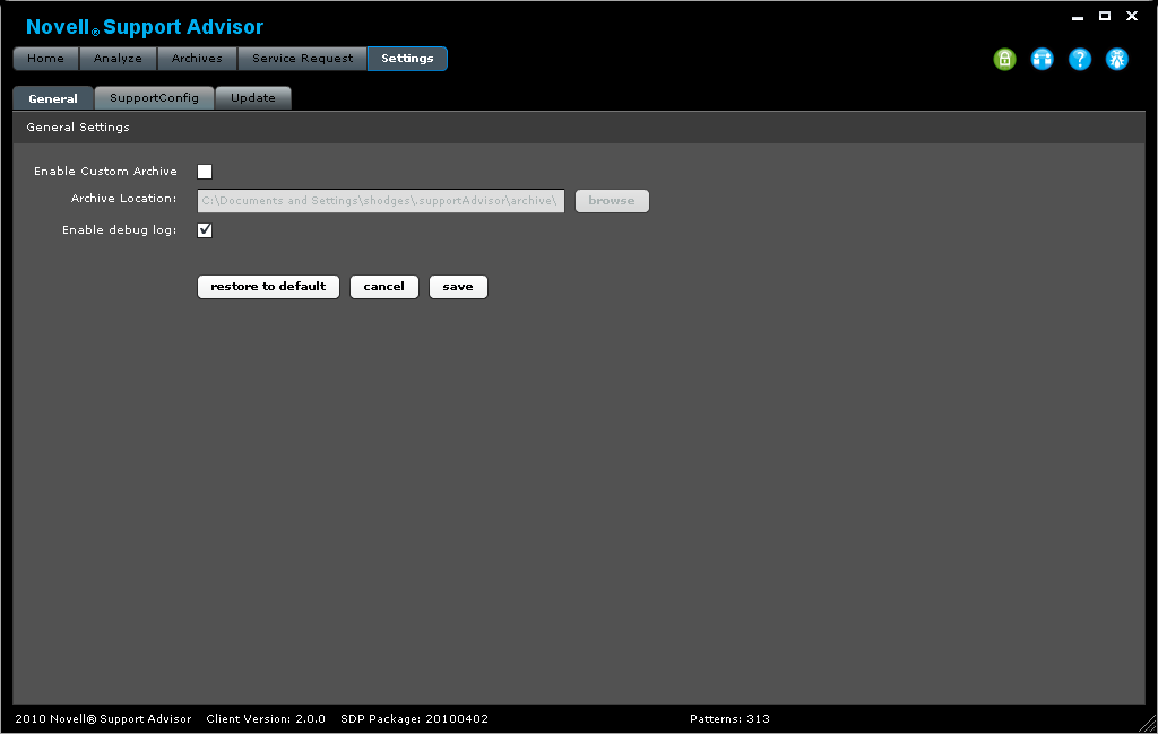Screen dimensions: 1158x735
Task: Click the restore to default button
Action: tap(268, 287)
